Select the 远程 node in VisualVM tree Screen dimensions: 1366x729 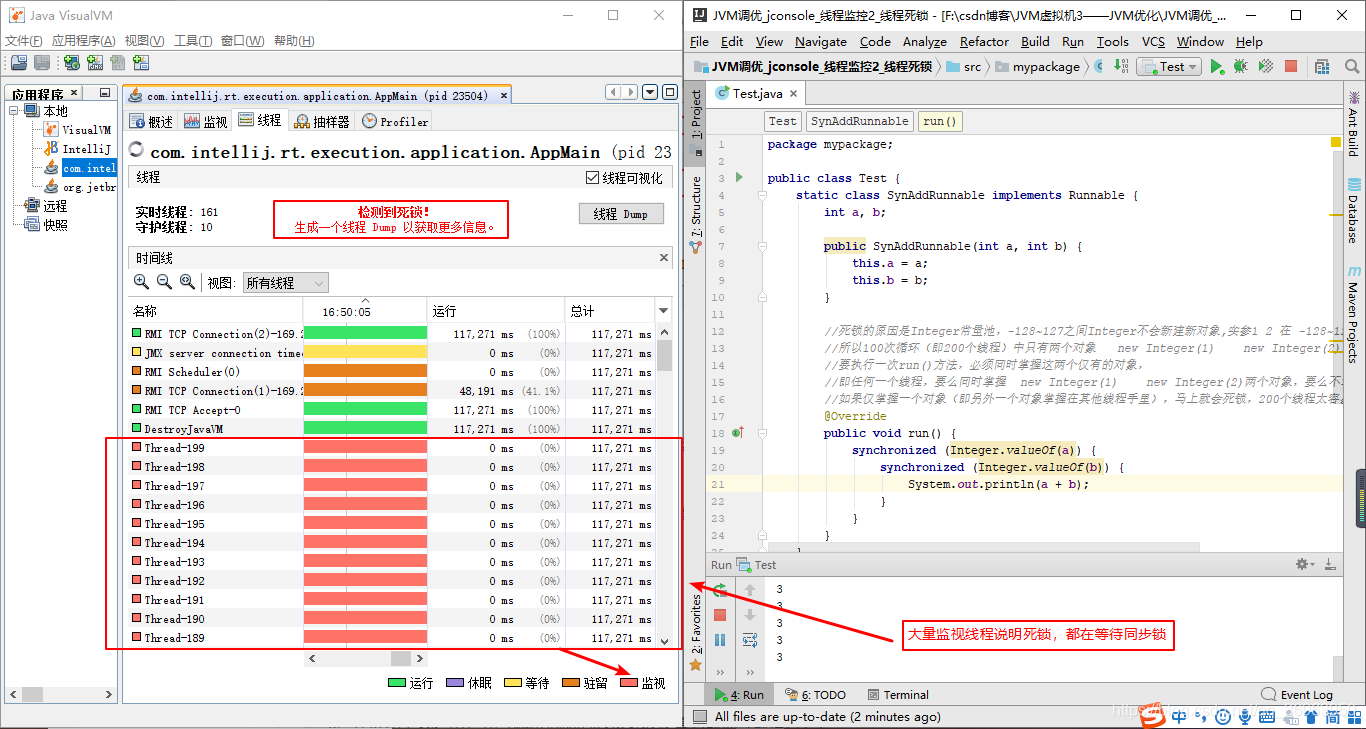click(46, 206)
